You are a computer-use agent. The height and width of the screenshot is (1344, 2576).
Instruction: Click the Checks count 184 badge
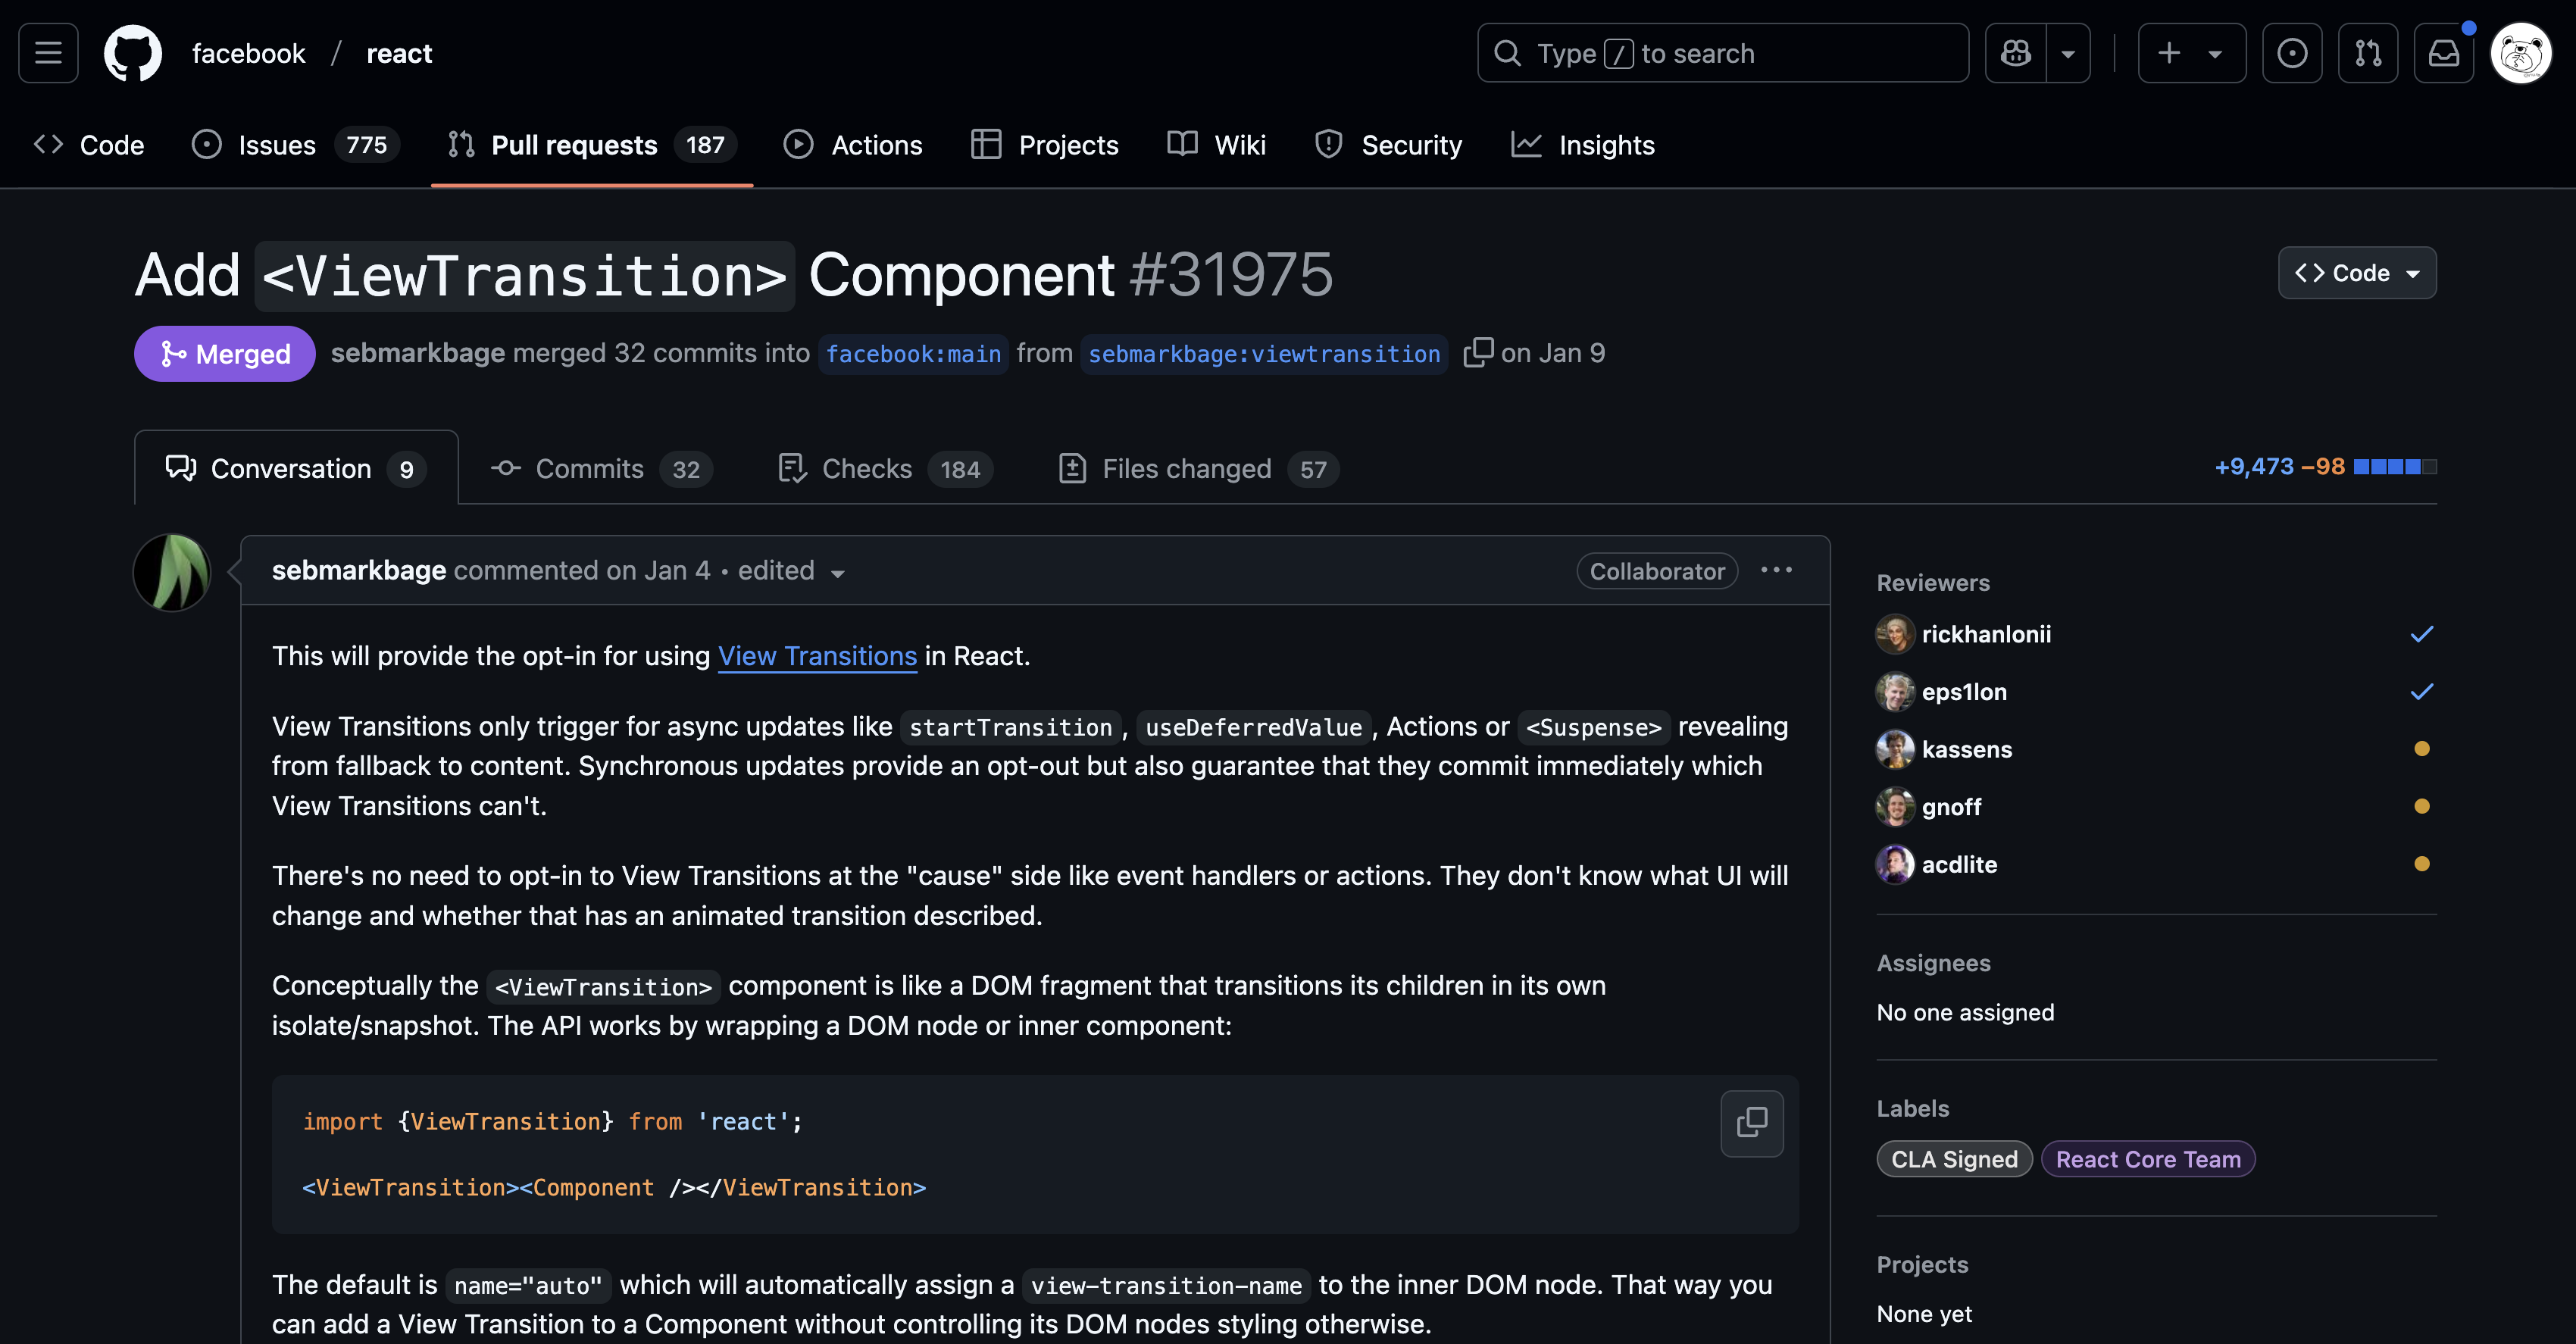pyautogui.click(x=960, y=469)
